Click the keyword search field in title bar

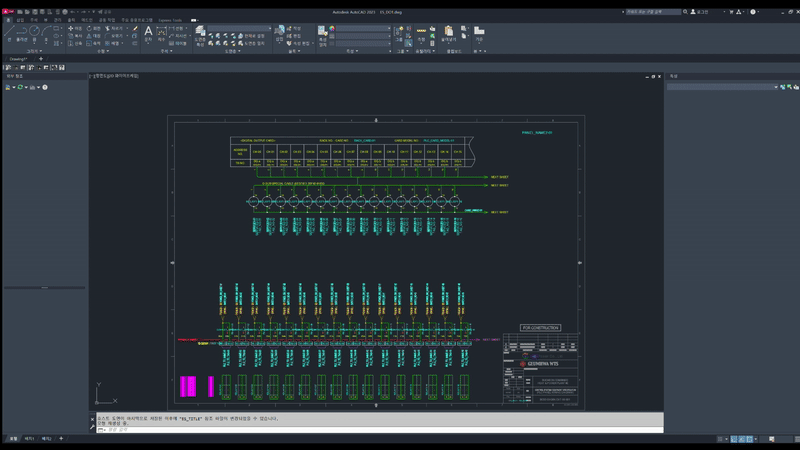pos(654,12)
